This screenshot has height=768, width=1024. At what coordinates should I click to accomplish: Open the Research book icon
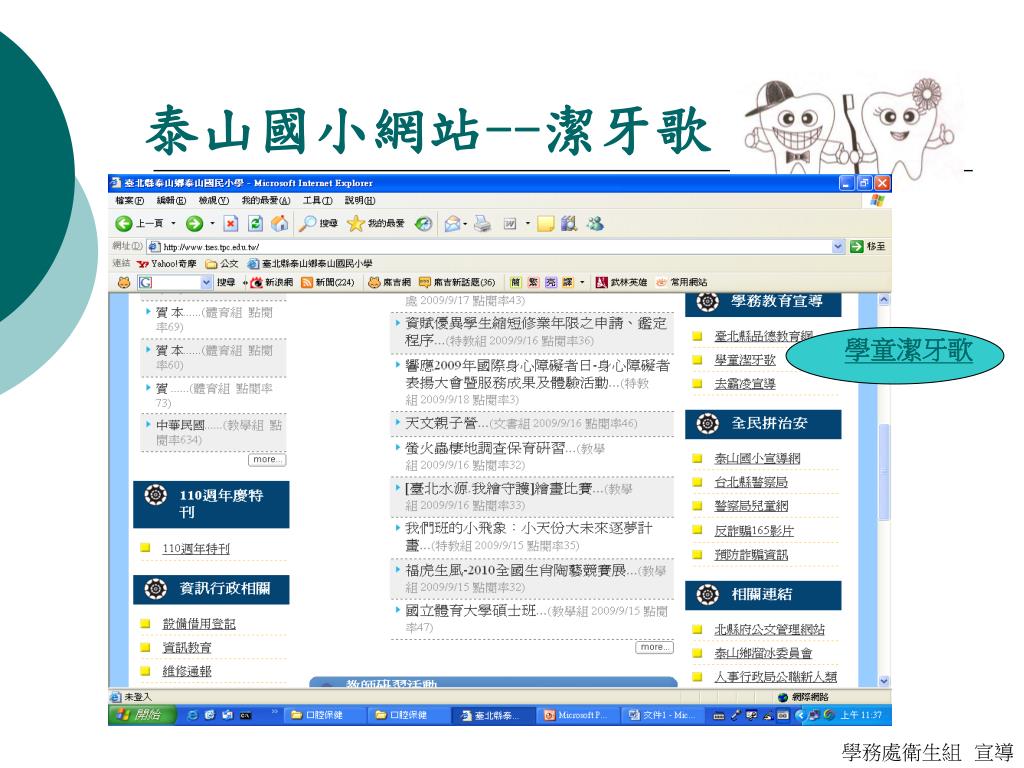[569, 223]
